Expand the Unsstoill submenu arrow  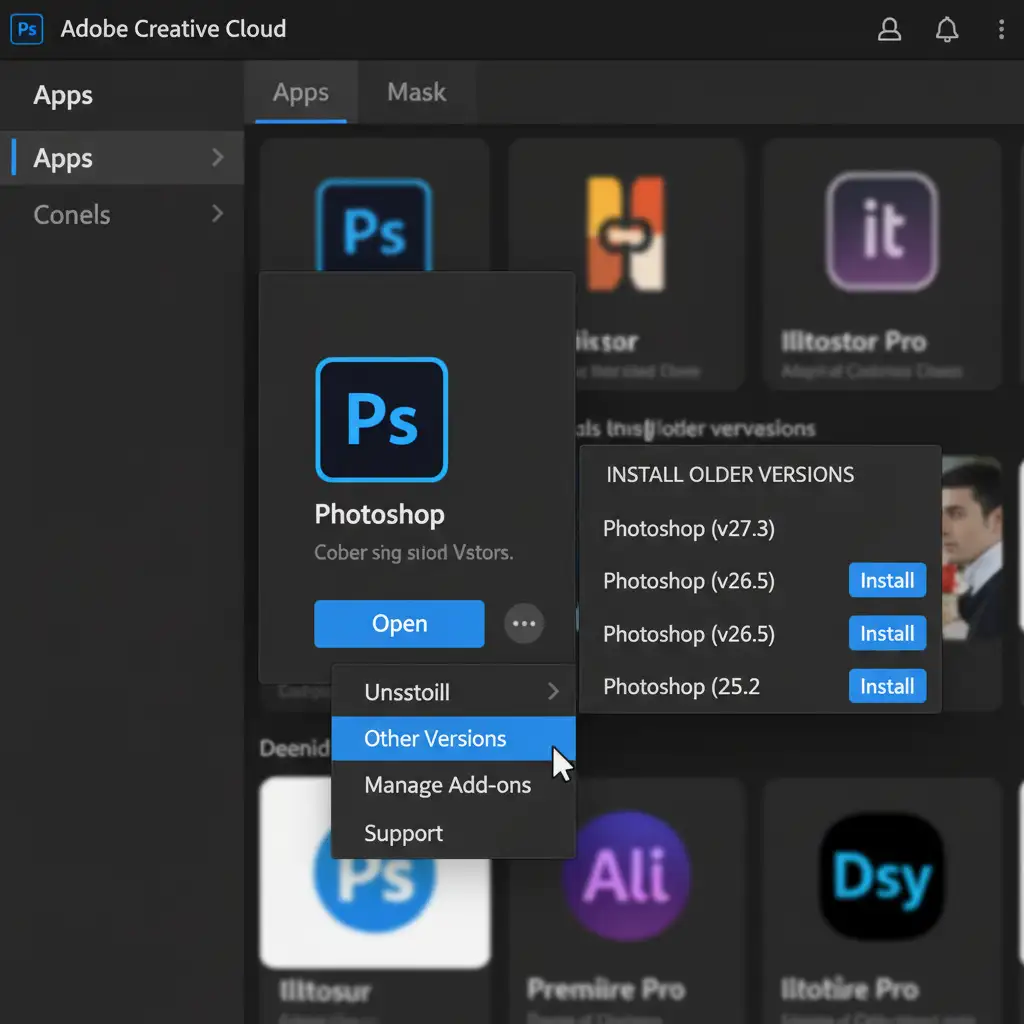click(553, 692)
